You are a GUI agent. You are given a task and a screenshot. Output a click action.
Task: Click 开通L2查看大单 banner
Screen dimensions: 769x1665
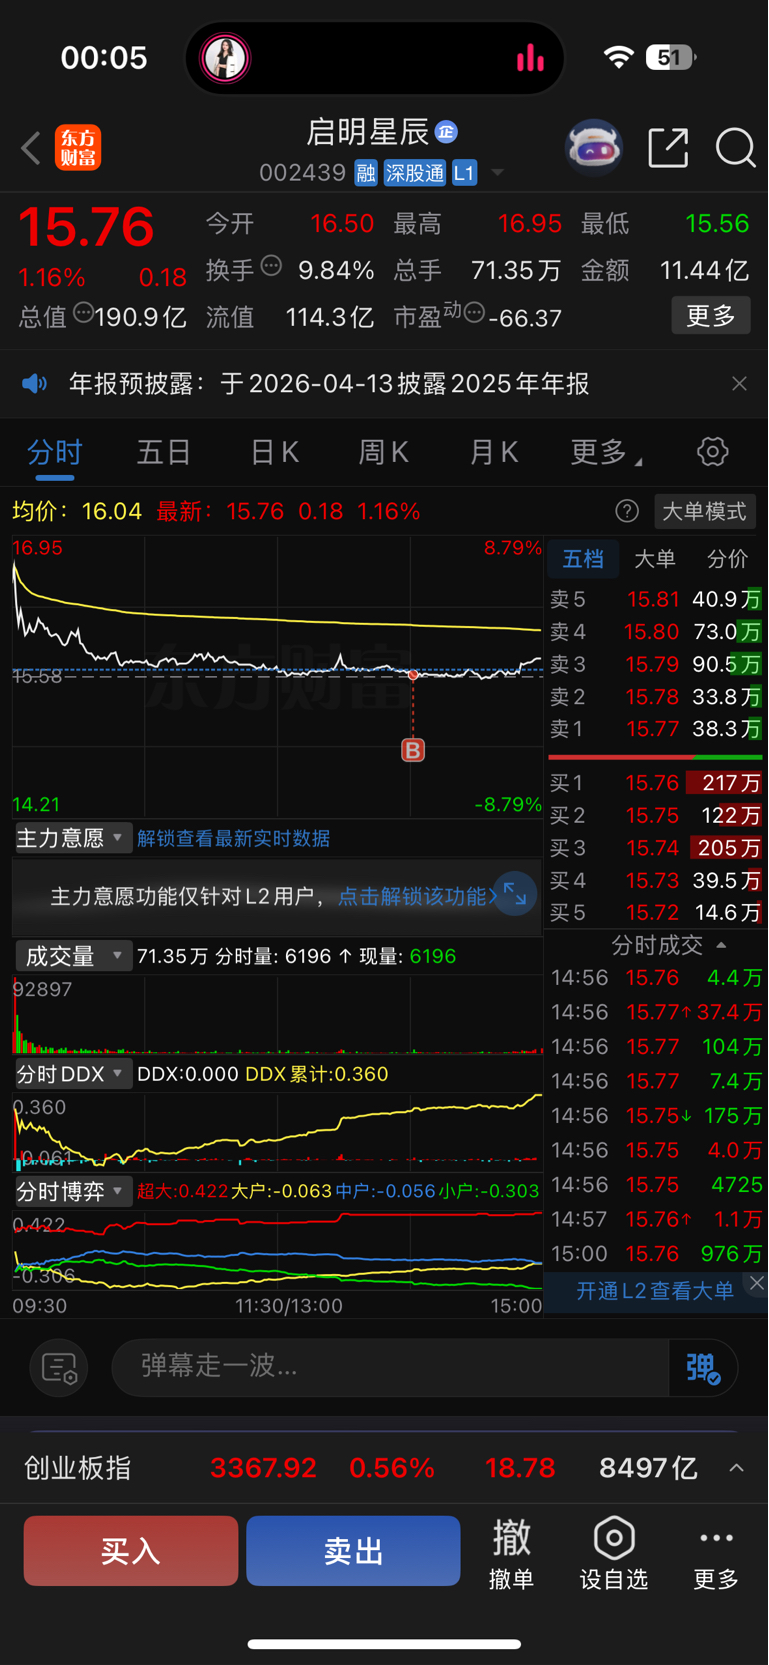pyautogui.click(x=654, y=1291)
